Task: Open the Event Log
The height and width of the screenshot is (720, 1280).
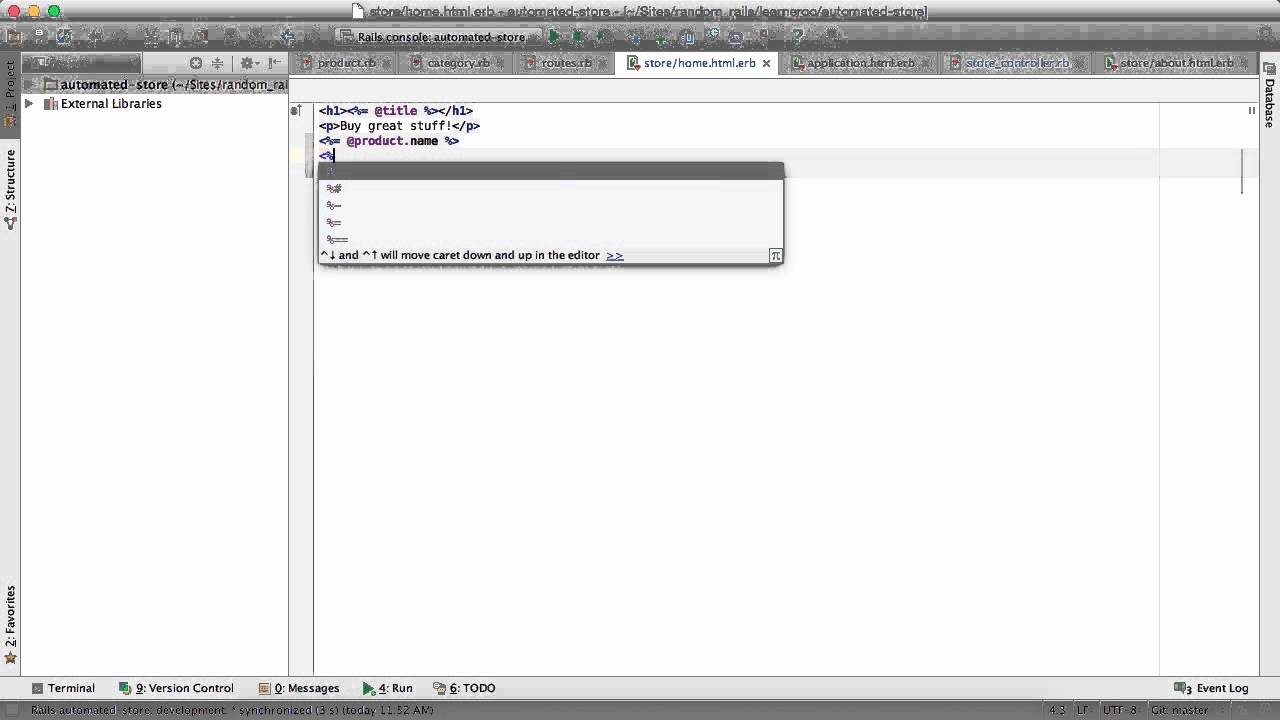Action: point(1211,688)
